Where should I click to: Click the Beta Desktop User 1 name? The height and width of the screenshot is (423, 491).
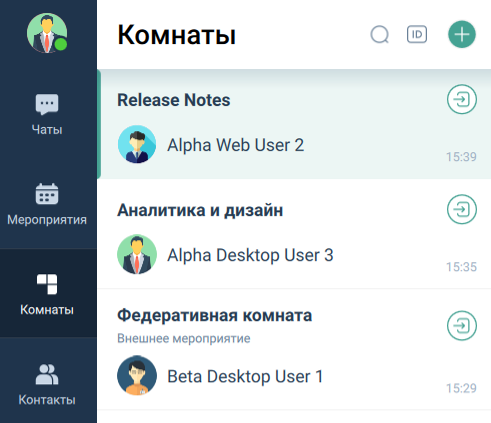tap(245, 376)
